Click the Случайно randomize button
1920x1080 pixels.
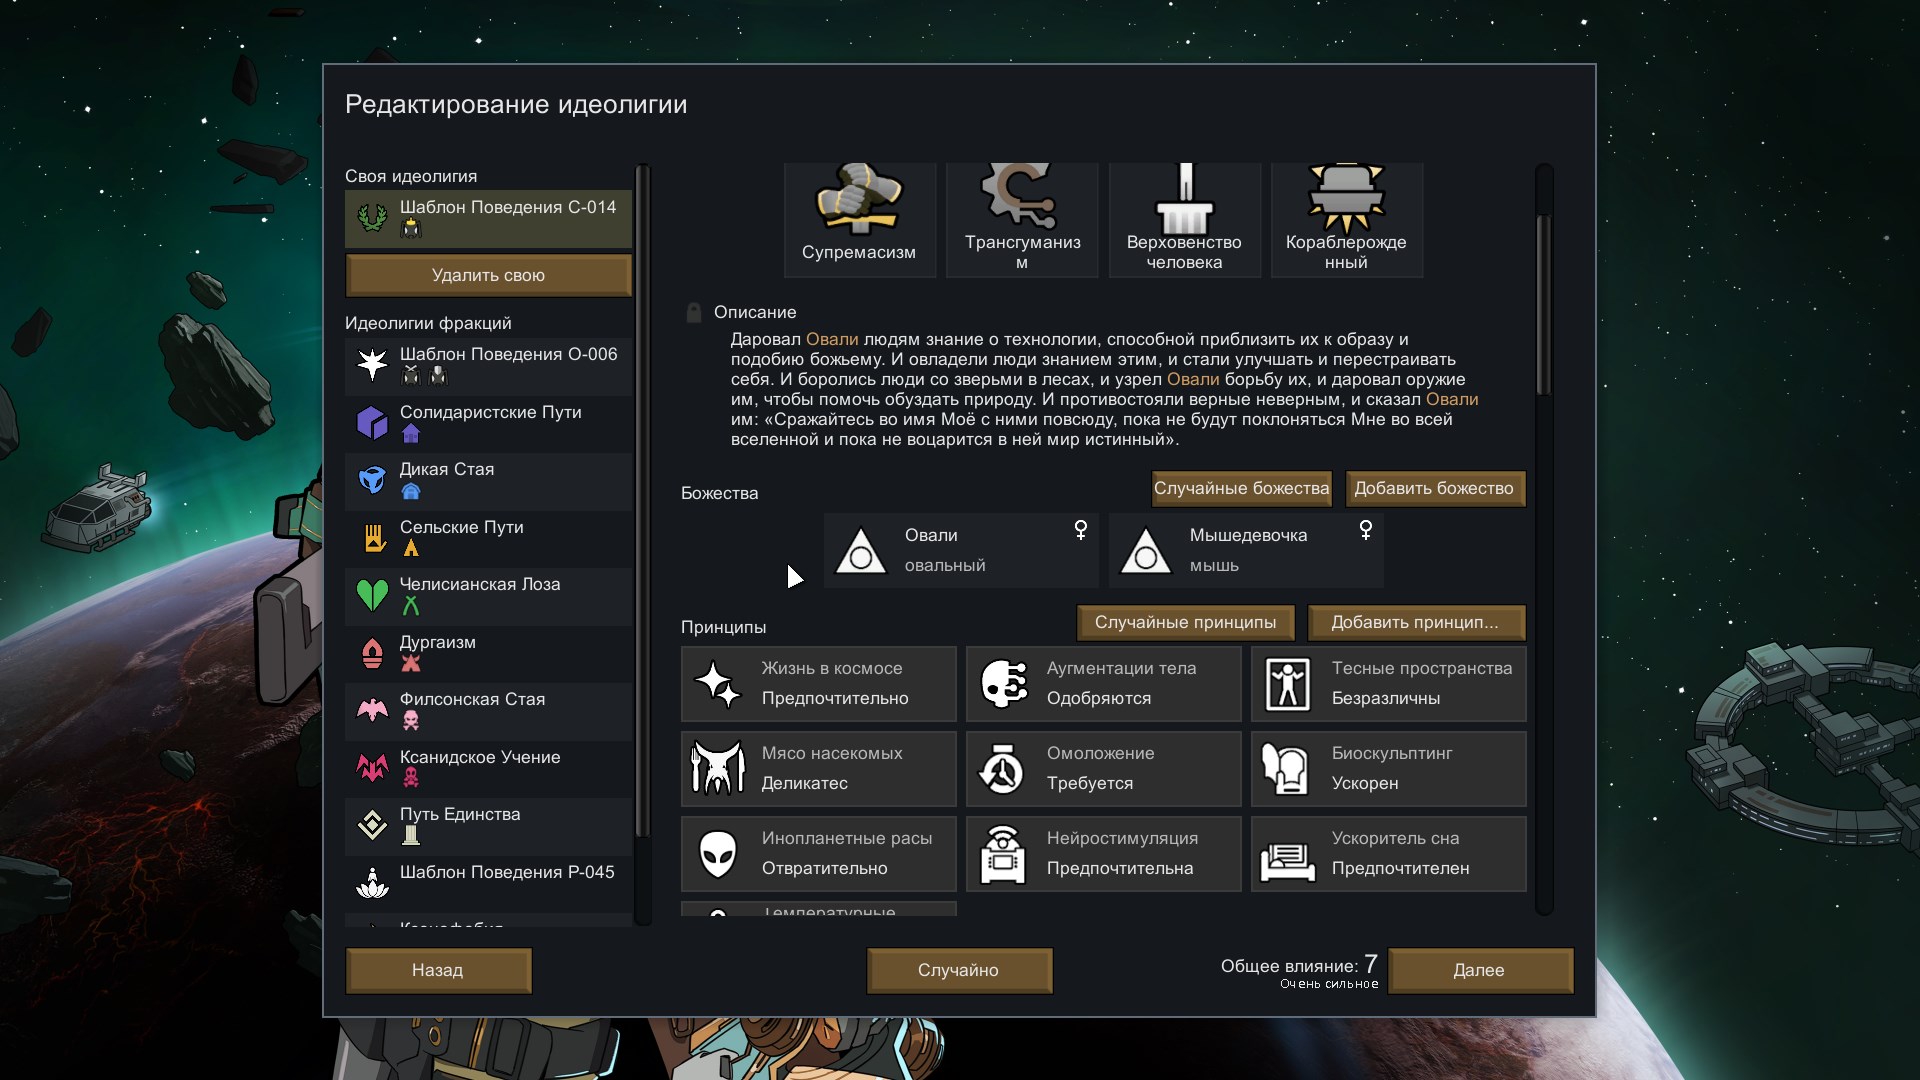click(x=958, y=970)
